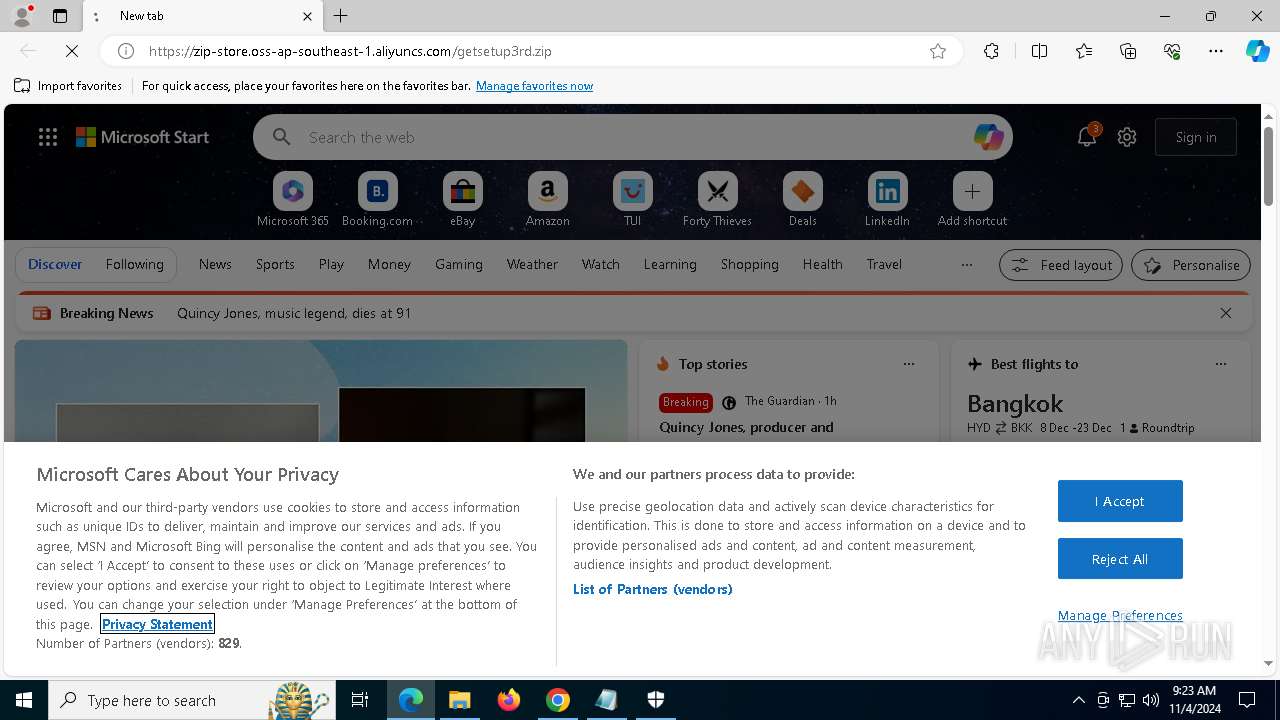The width and height of the screenshot is (1280, 720).
Task: Open the Manage favorites now link
Action: pos(534,86)
